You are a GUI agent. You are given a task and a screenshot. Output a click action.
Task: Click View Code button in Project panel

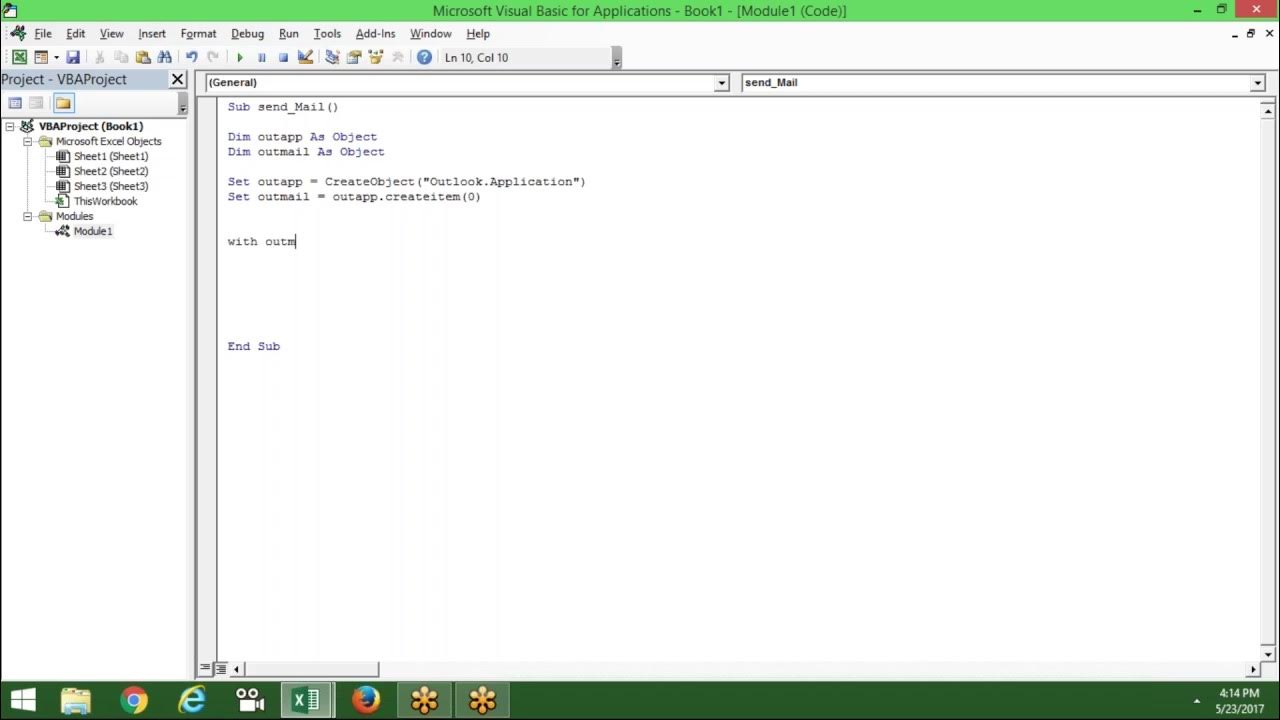(x=16, y=103)
